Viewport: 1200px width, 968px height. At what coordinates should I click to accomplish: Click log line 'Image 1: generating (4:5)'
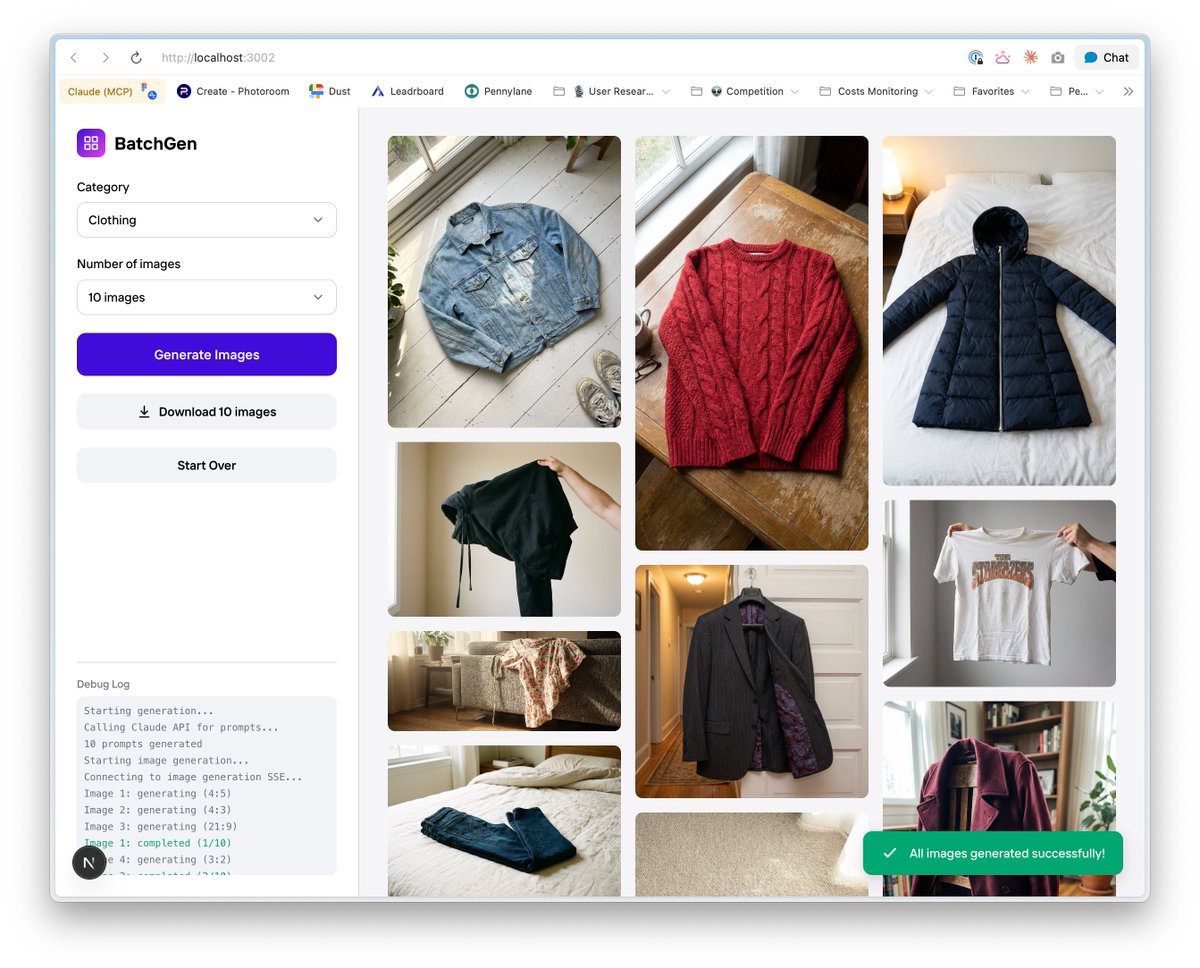[x=158, y=793]
